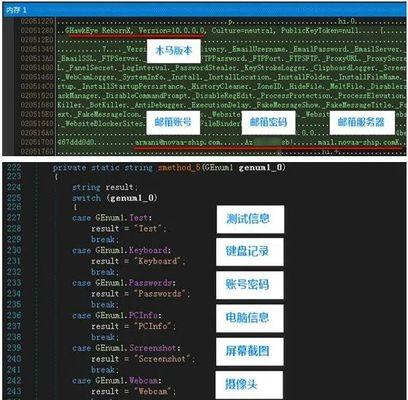The height and width of the screenshot is (400, 408).
Task: Click the break statement on line 229
Action: [105, 239]
